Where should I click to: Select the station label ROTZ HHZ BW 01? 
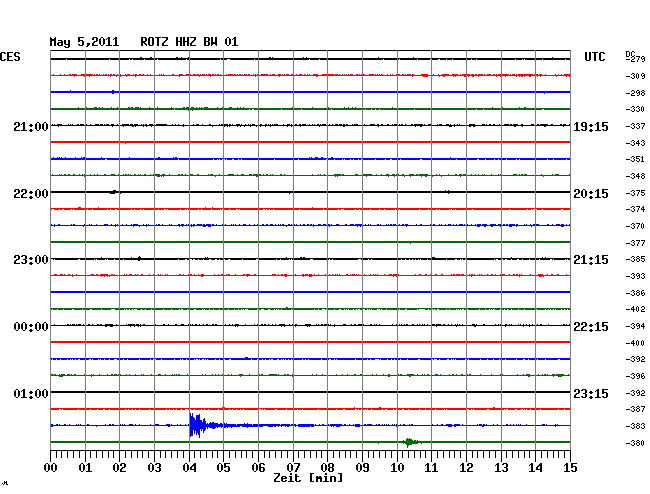[189, 42]
